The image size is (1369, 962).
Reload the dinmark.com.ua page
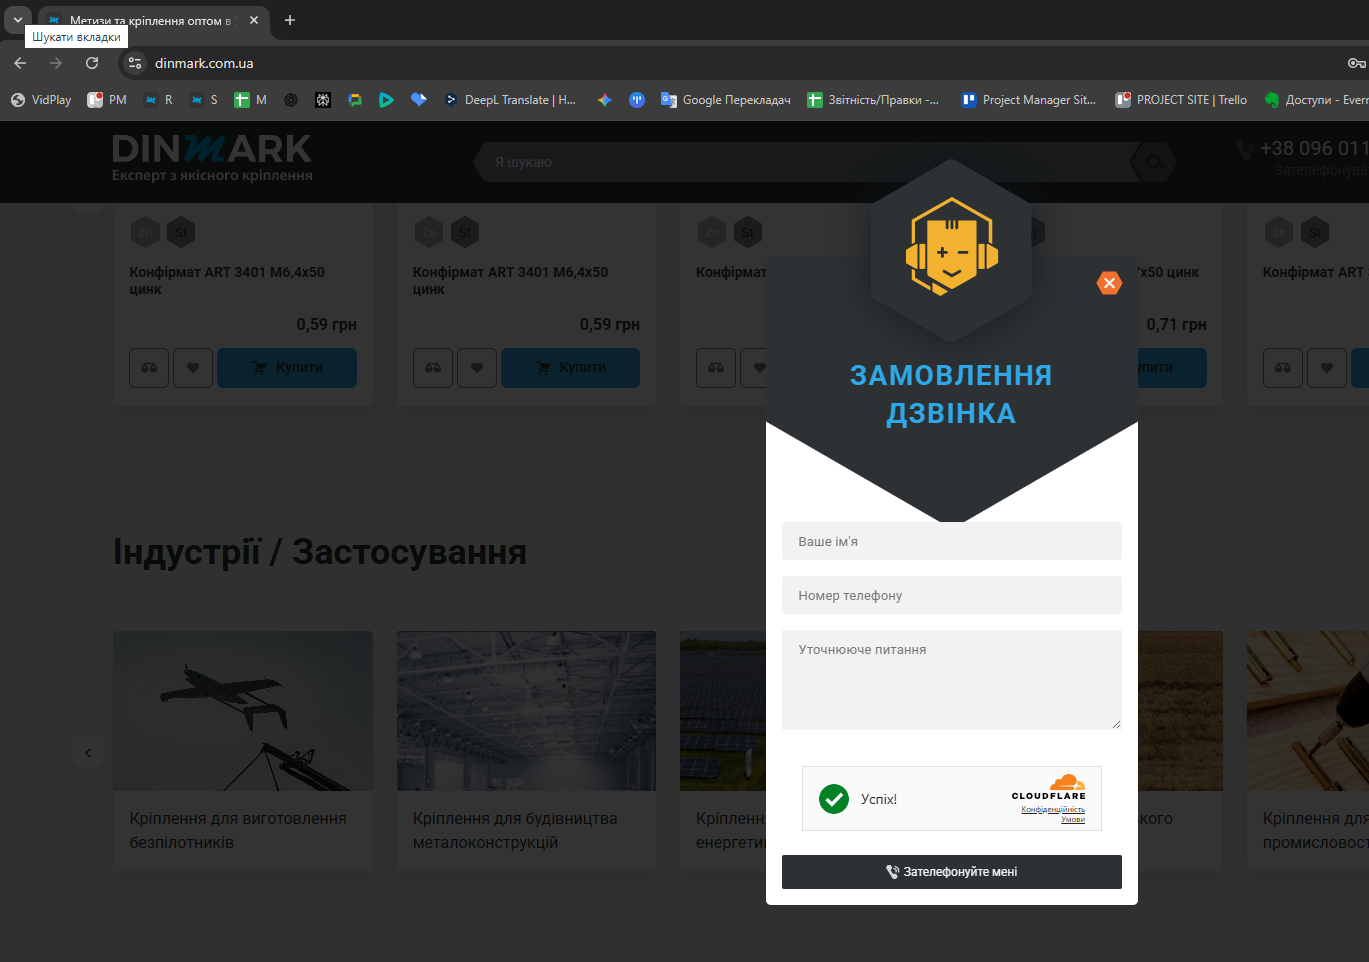92,63
